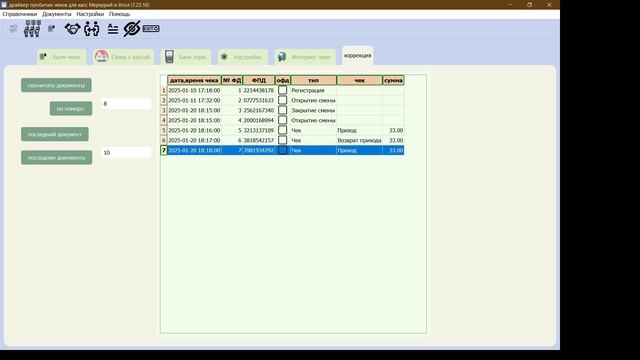Viewport: 640px width, 360px height.
Task: Switch to the 'Интернет чеки' tab
Action: [x=305, y=57]
